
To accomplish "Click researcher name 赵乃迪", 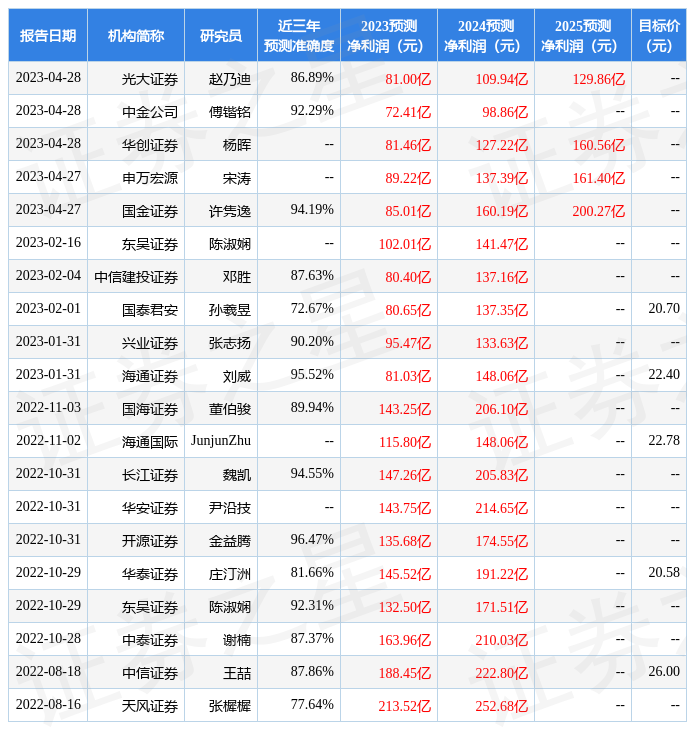I will point(229,79).
